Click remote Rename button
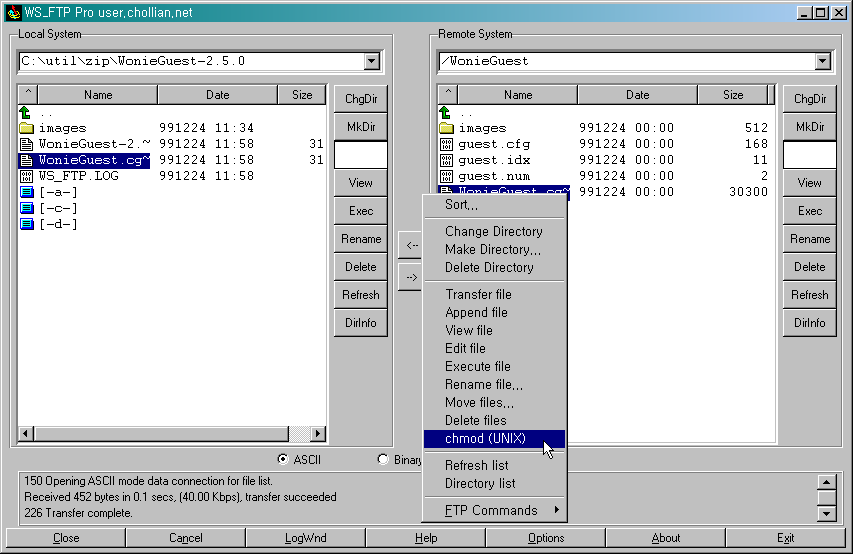The width and height of the screenshot is (853, 554). point(809,239)
